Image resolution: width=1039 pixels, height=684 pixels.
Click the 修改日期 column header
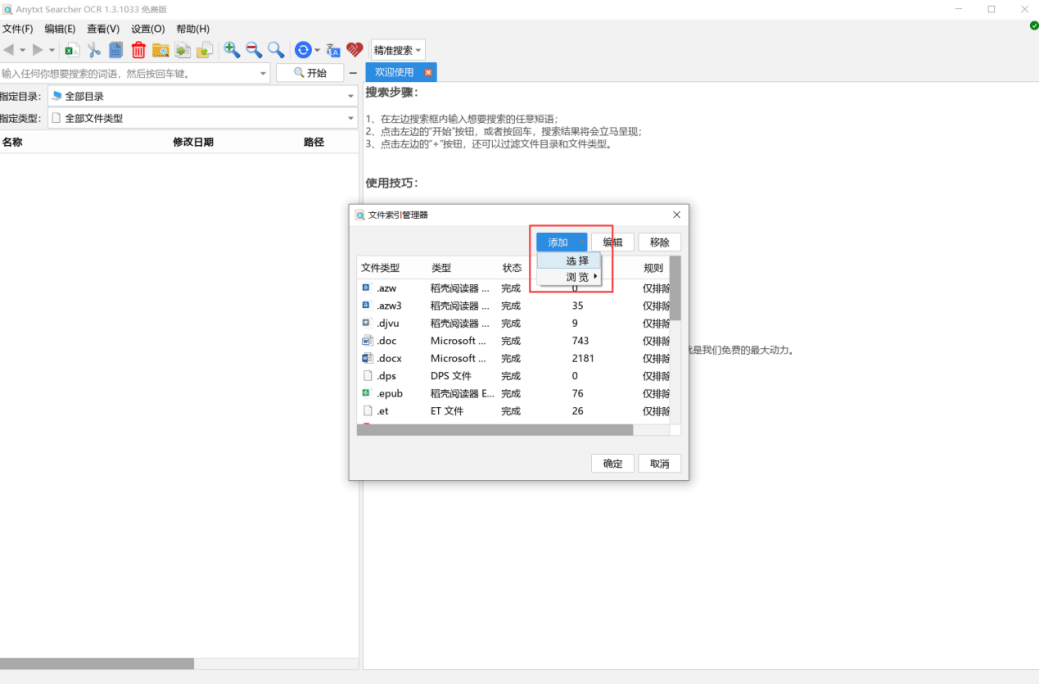click(193, 142)
